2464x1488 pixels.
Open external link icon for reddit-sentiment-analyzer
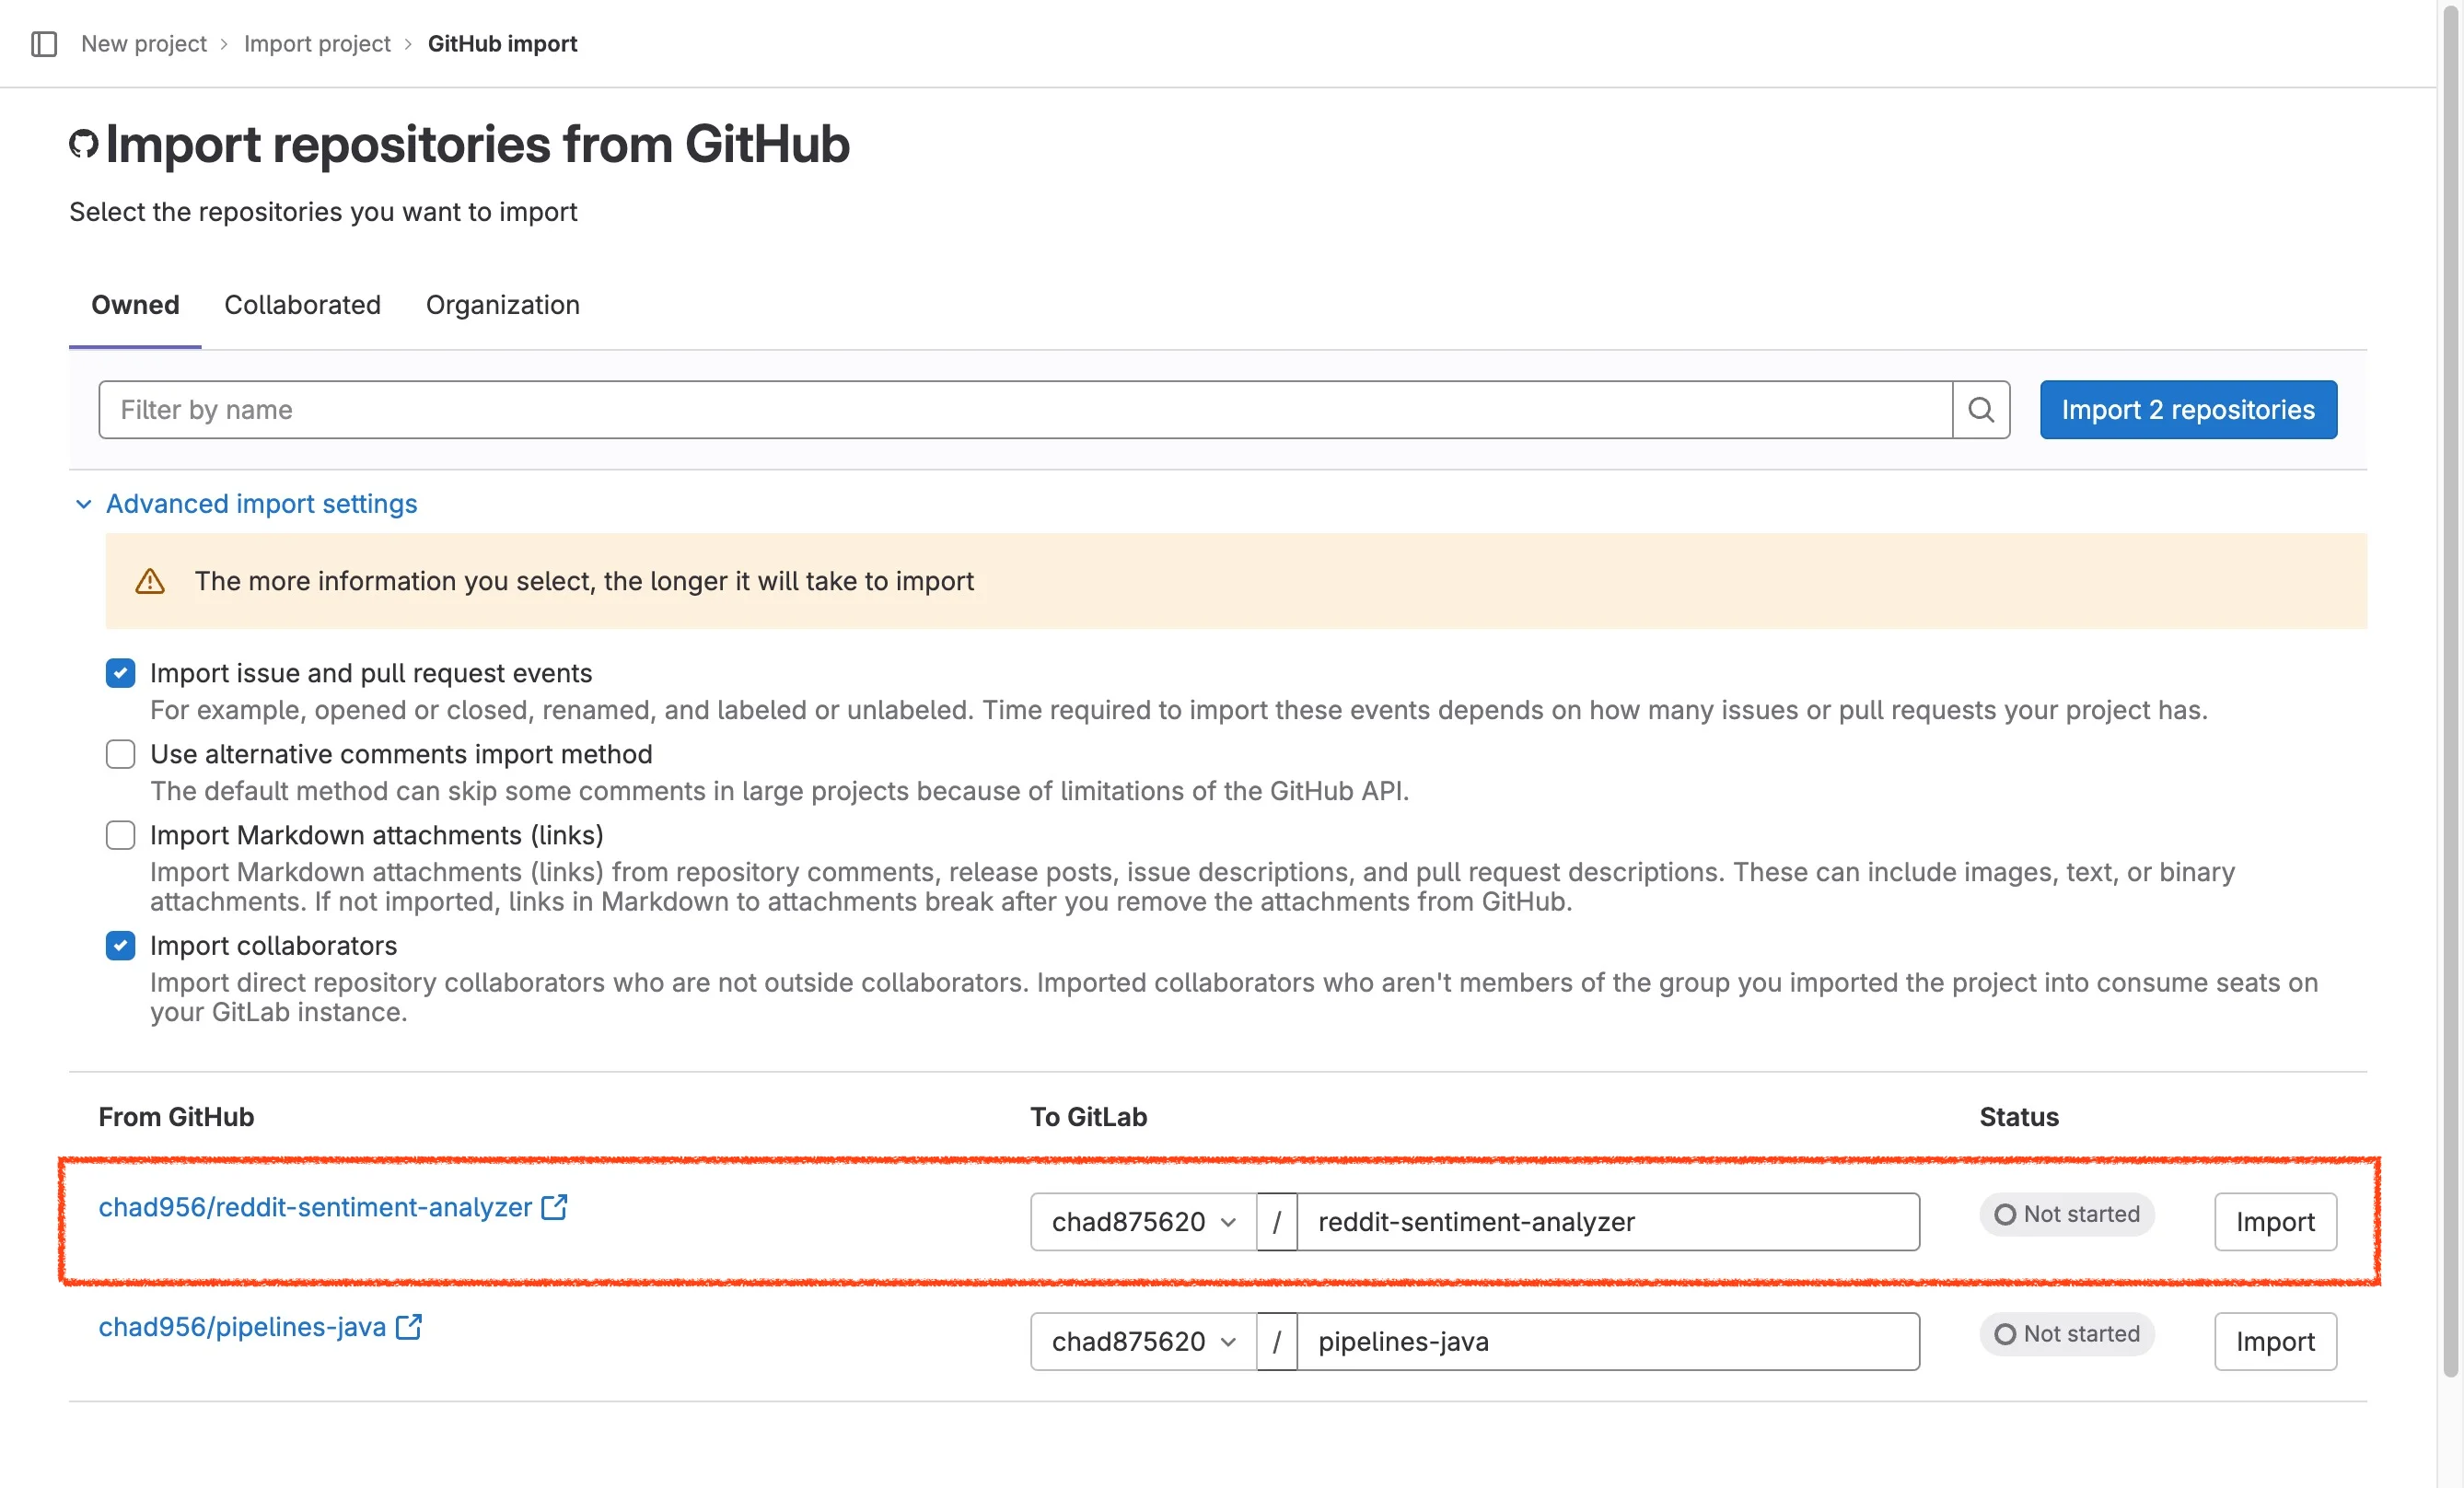tap(554, 1207)
